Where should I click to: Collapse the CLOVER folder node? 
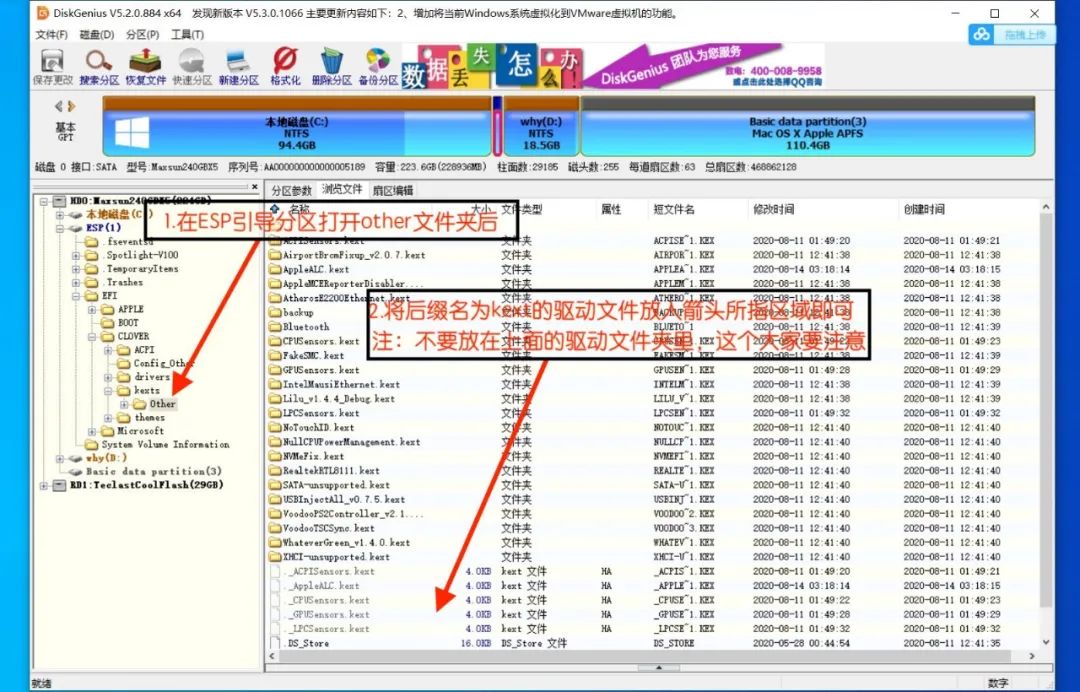92,337
